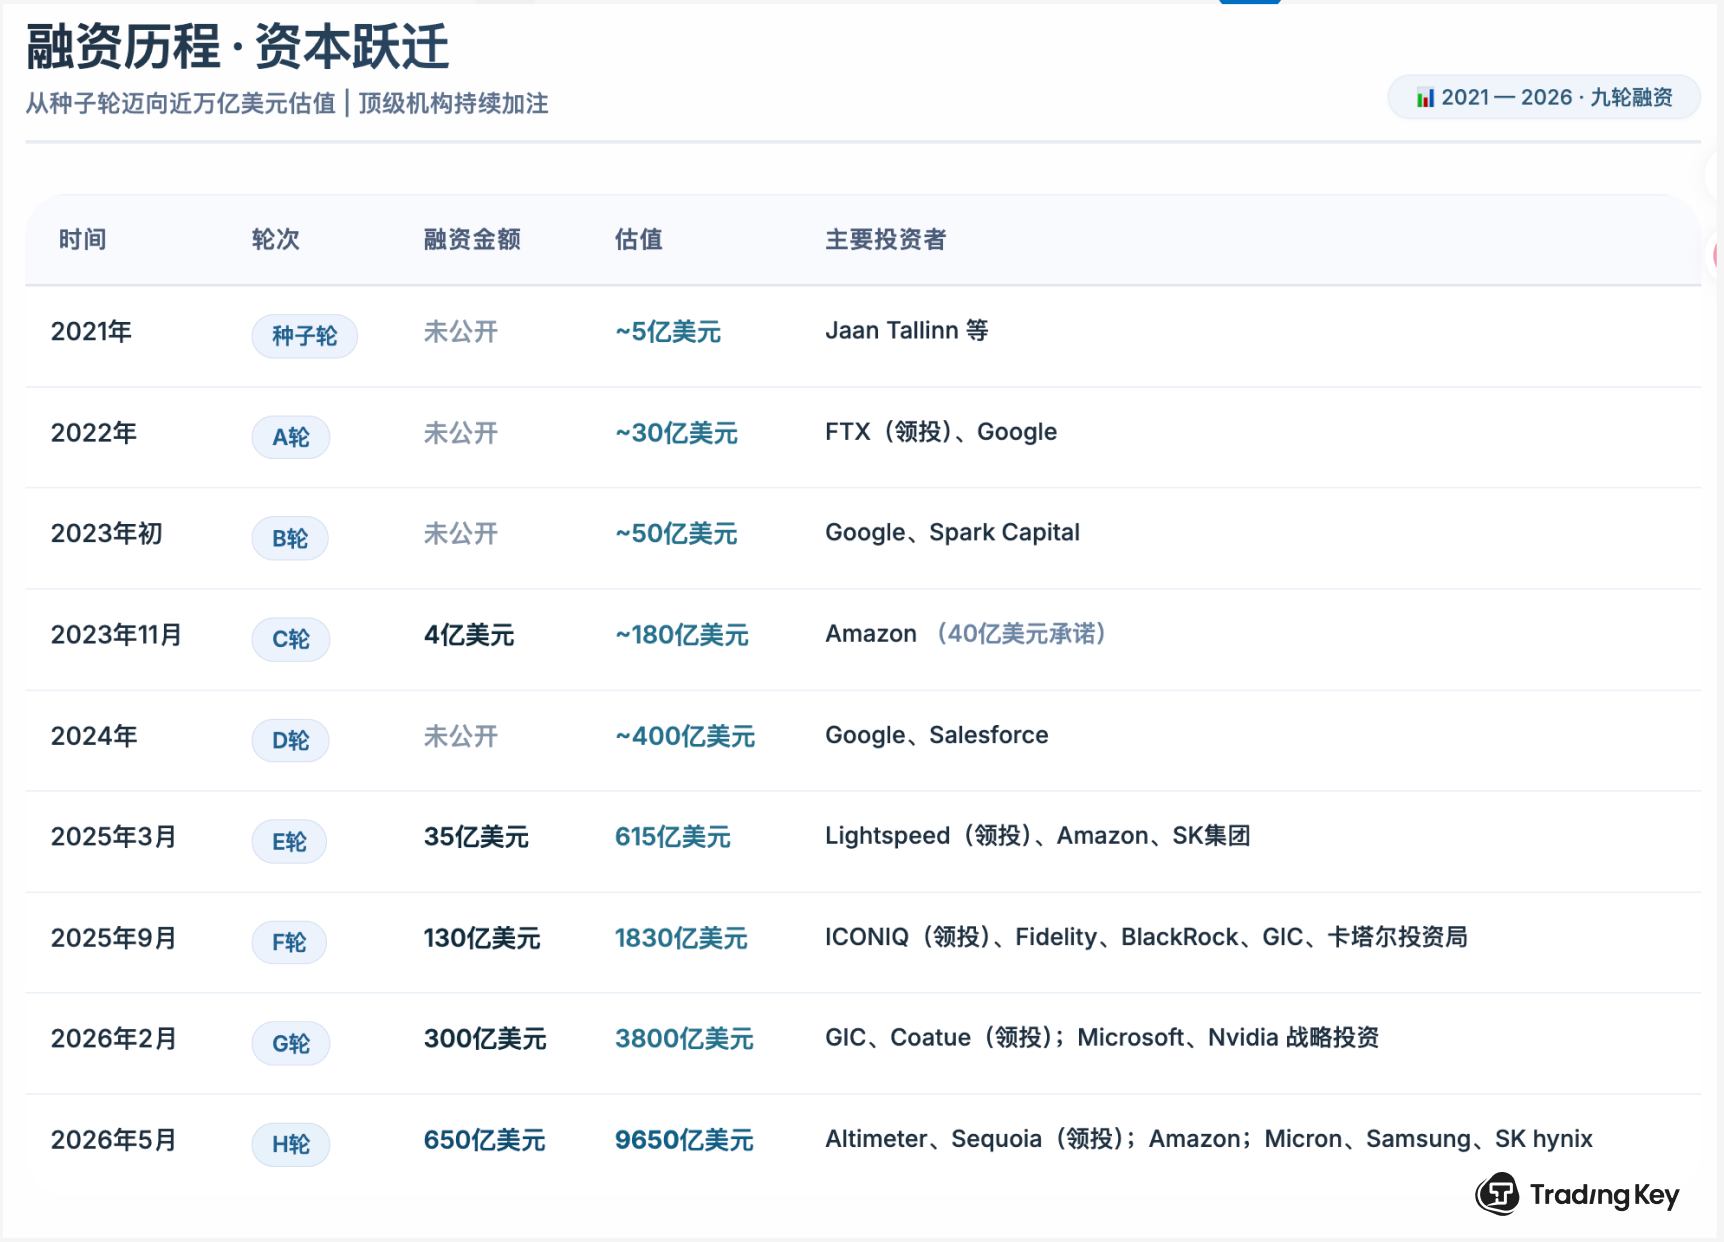Click the 300亿美元 funding amount
This screenshot has height=1242, width=1724.
pyautogui.click(x=485, y=1038)
